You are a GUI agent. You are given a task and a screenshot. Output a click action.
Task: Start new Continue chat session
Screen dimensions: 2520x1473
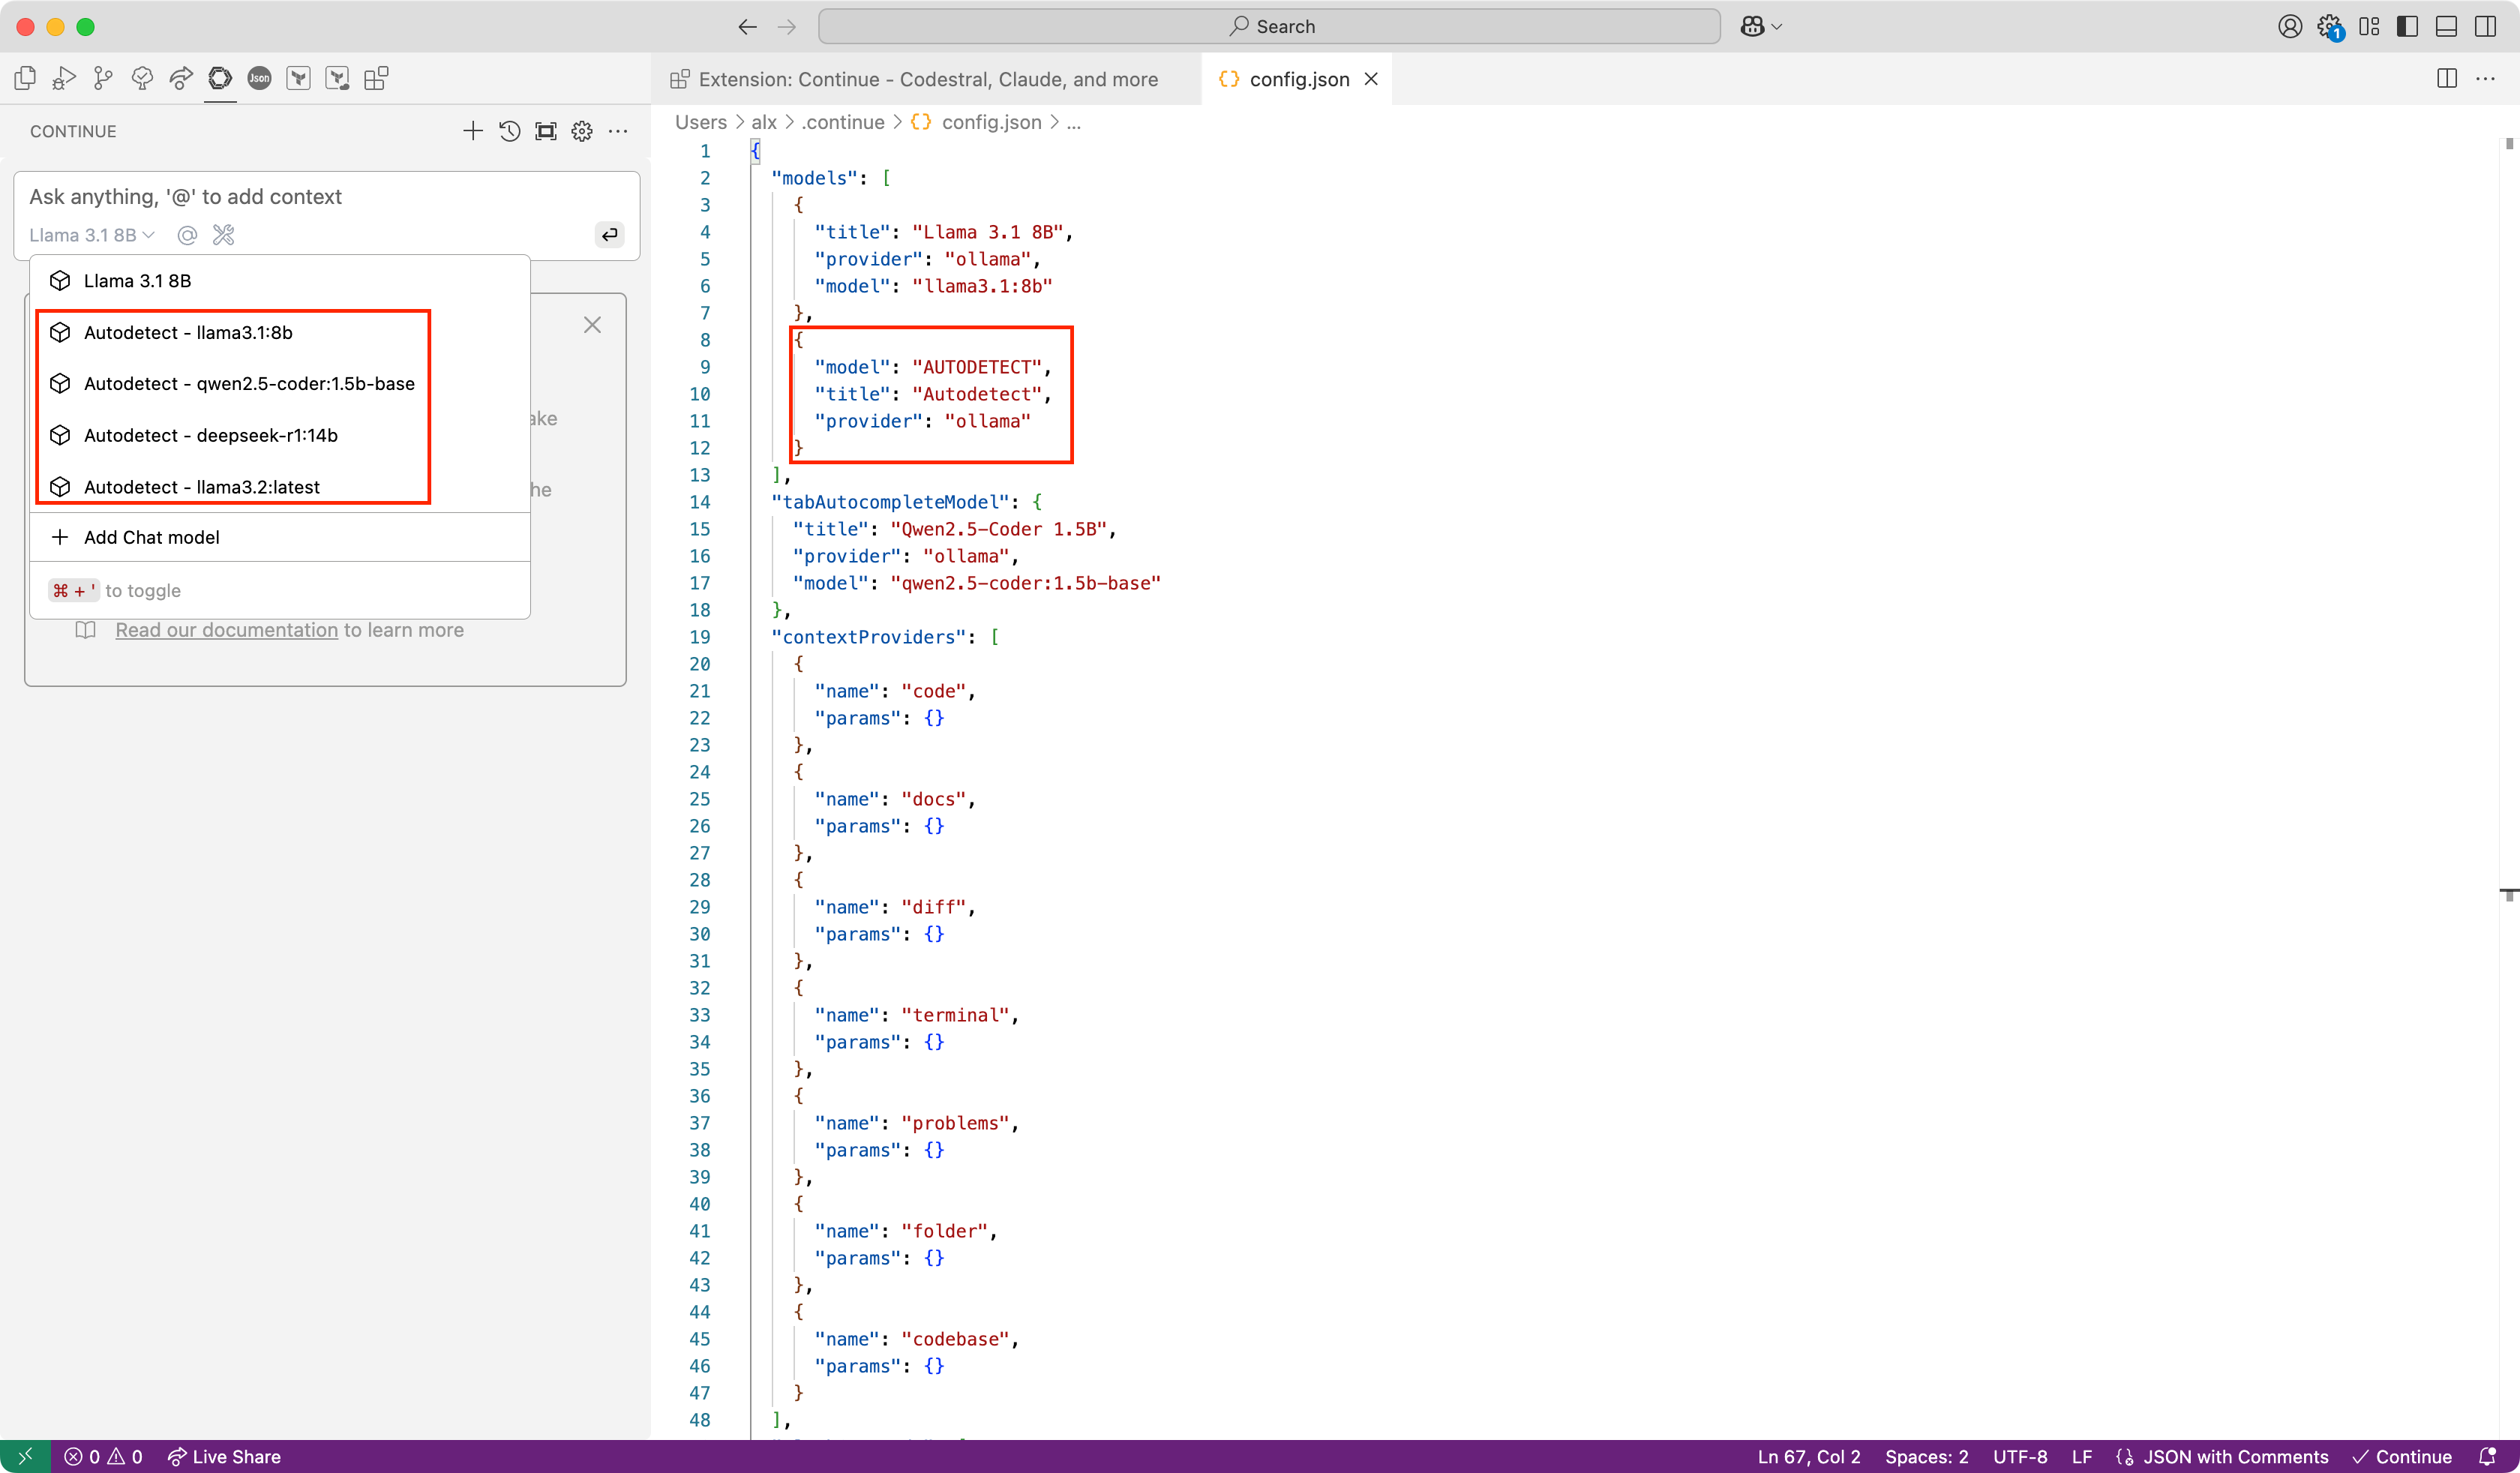click(x=473, y=131)
